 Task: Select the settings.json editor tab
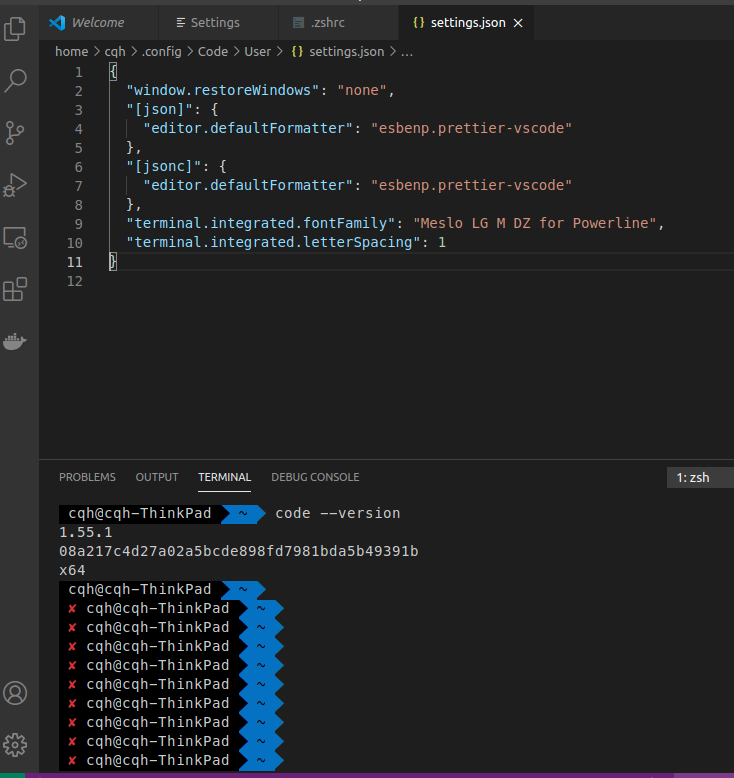tap(467, 23)
